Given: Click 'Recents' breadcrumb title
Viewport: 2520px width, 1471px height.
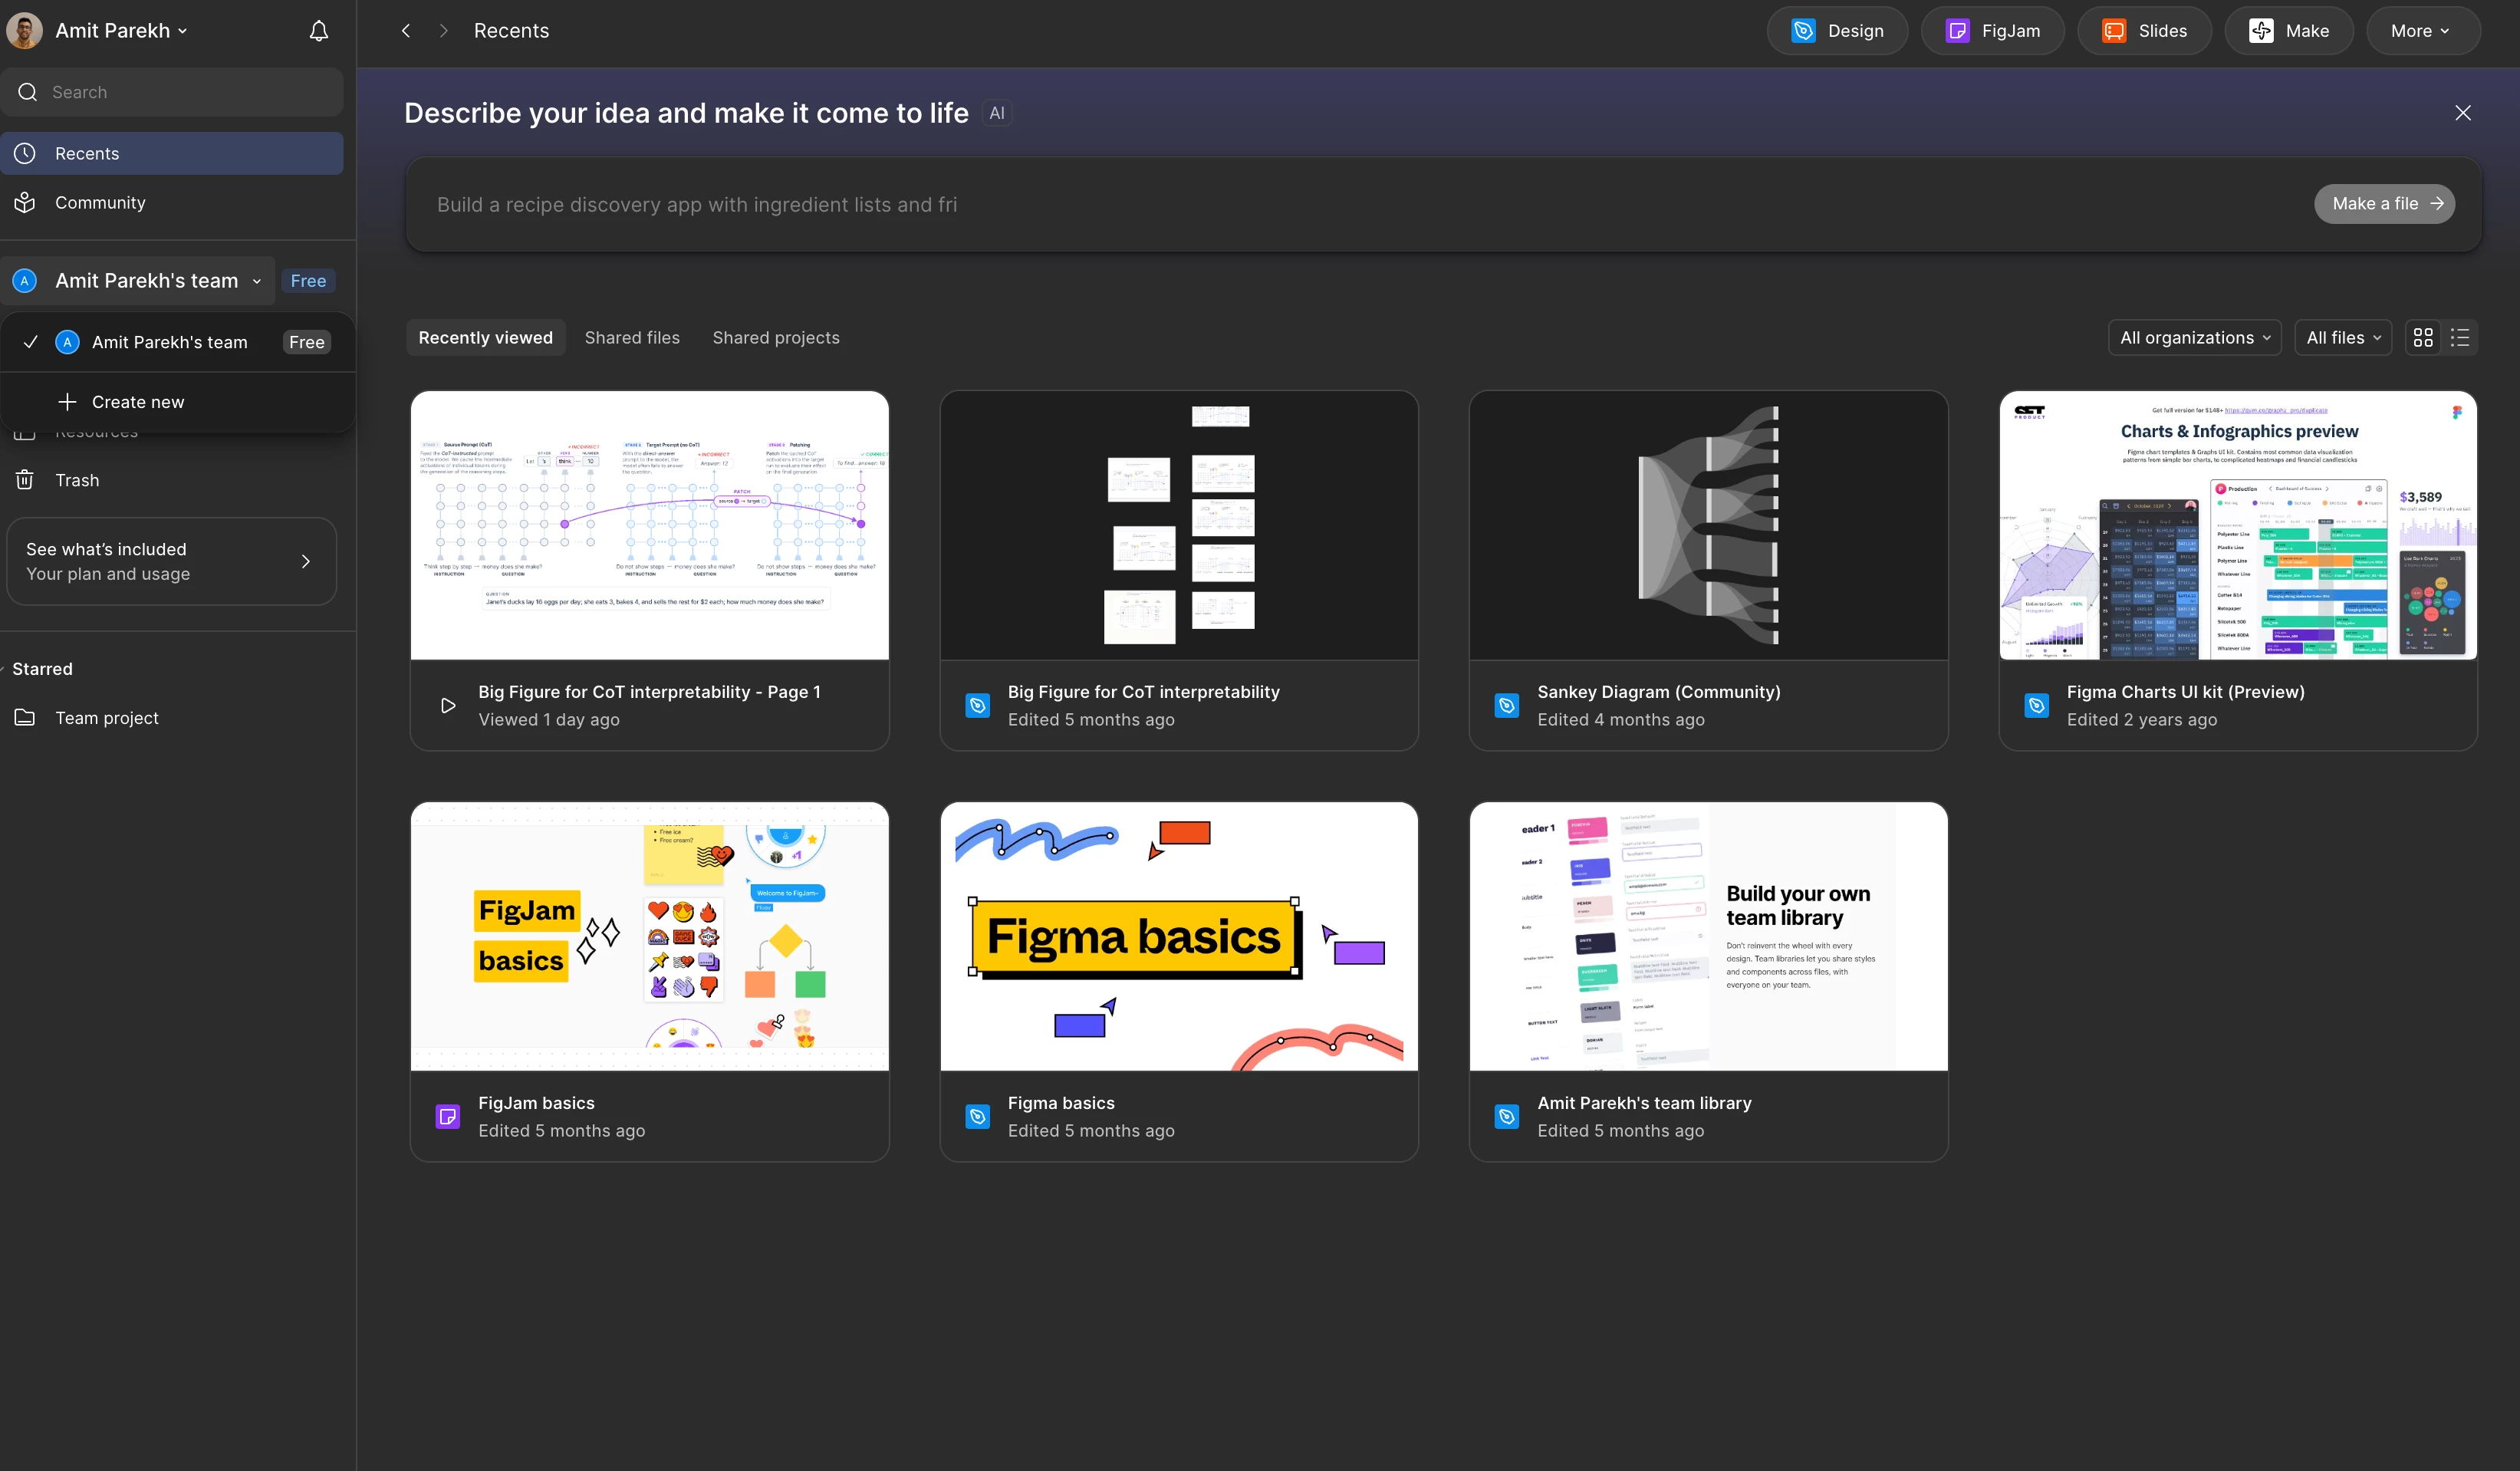Looking at the screenshot, I should tap(511, 31).
